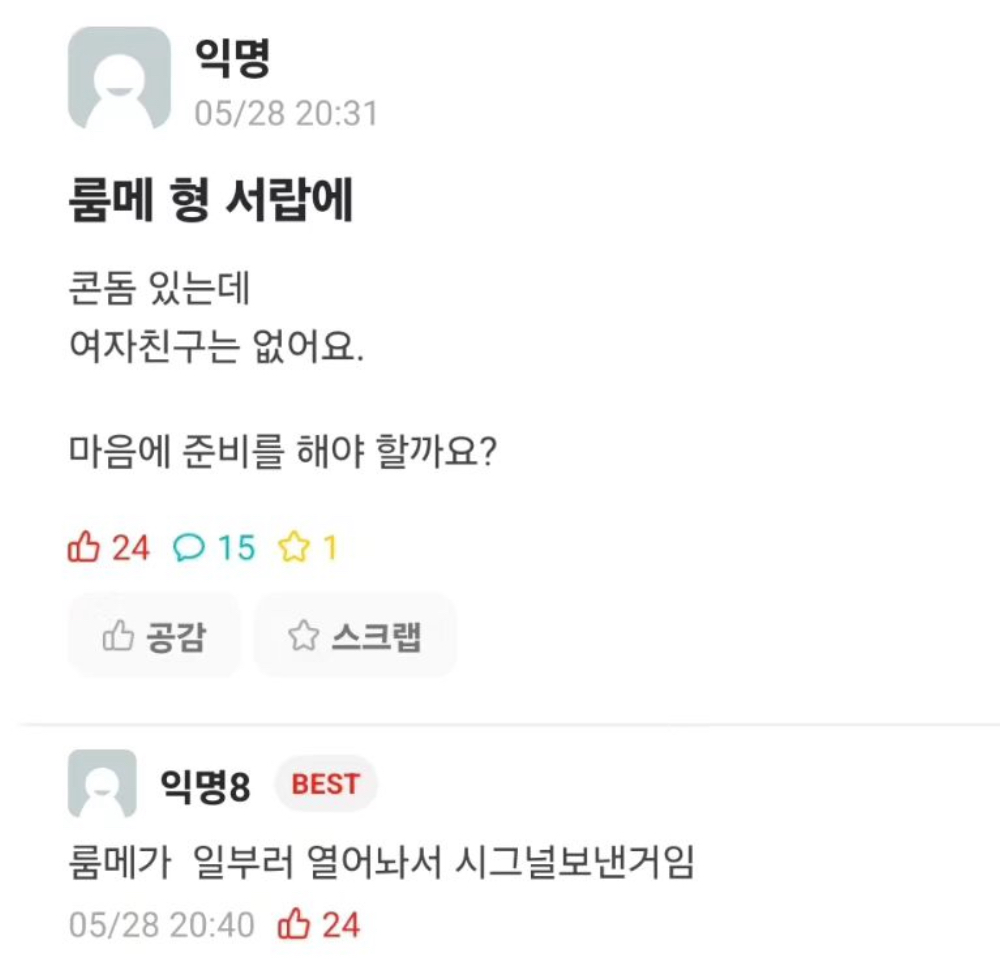
Task: Click the thumbs-up icon inside the 공감 button
Action: click(x=118, y=636)
